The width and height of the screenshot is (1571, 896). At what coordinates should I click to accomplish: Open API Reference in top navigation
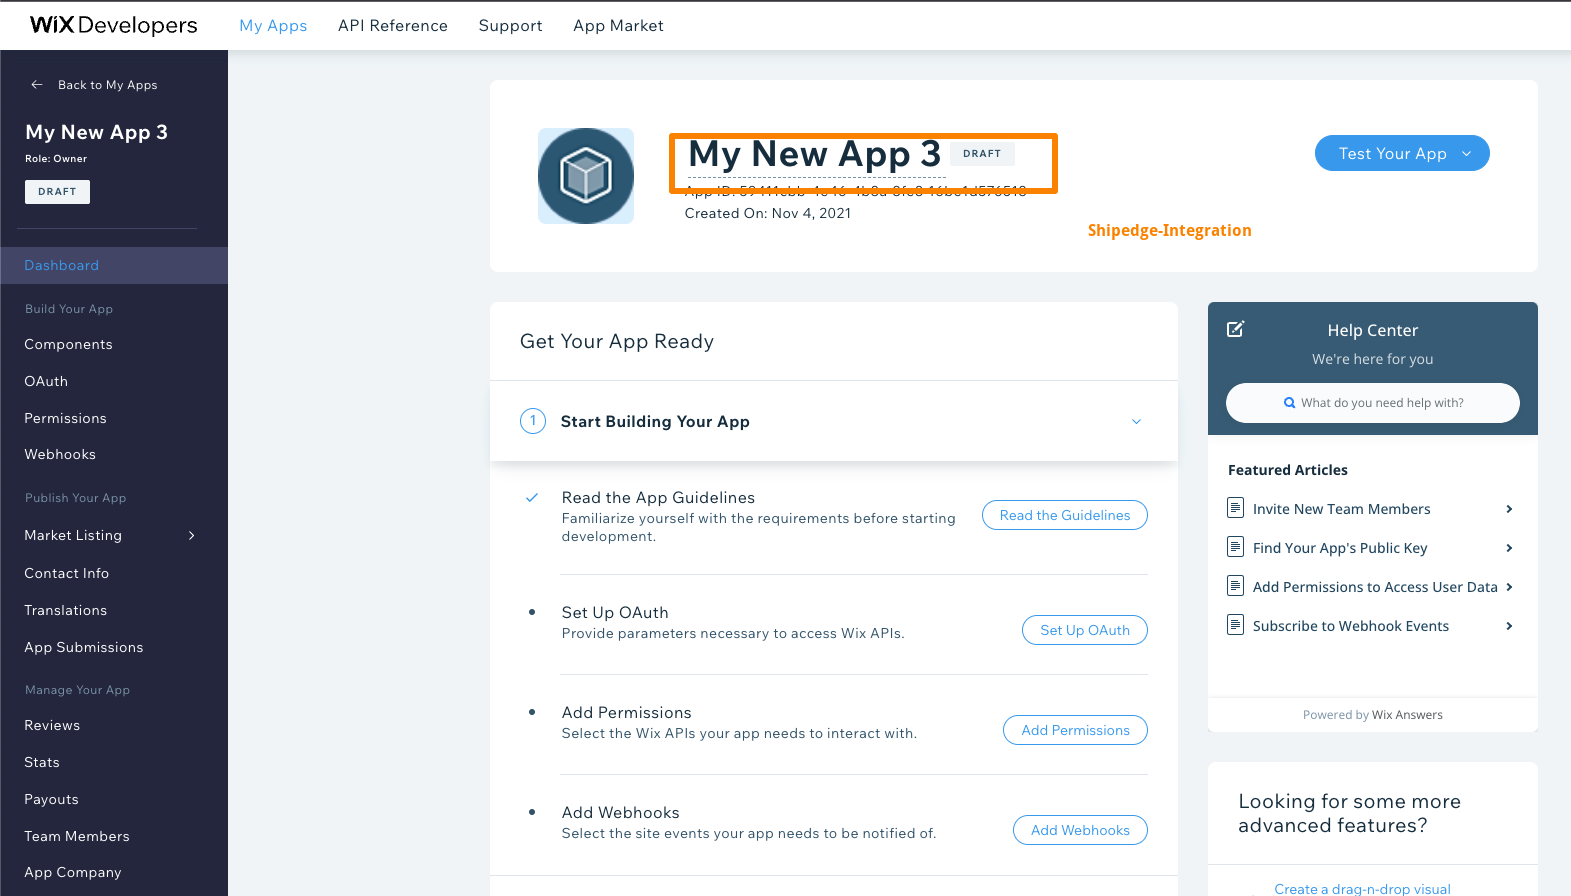pyautogui.click(x=393, y=26)
